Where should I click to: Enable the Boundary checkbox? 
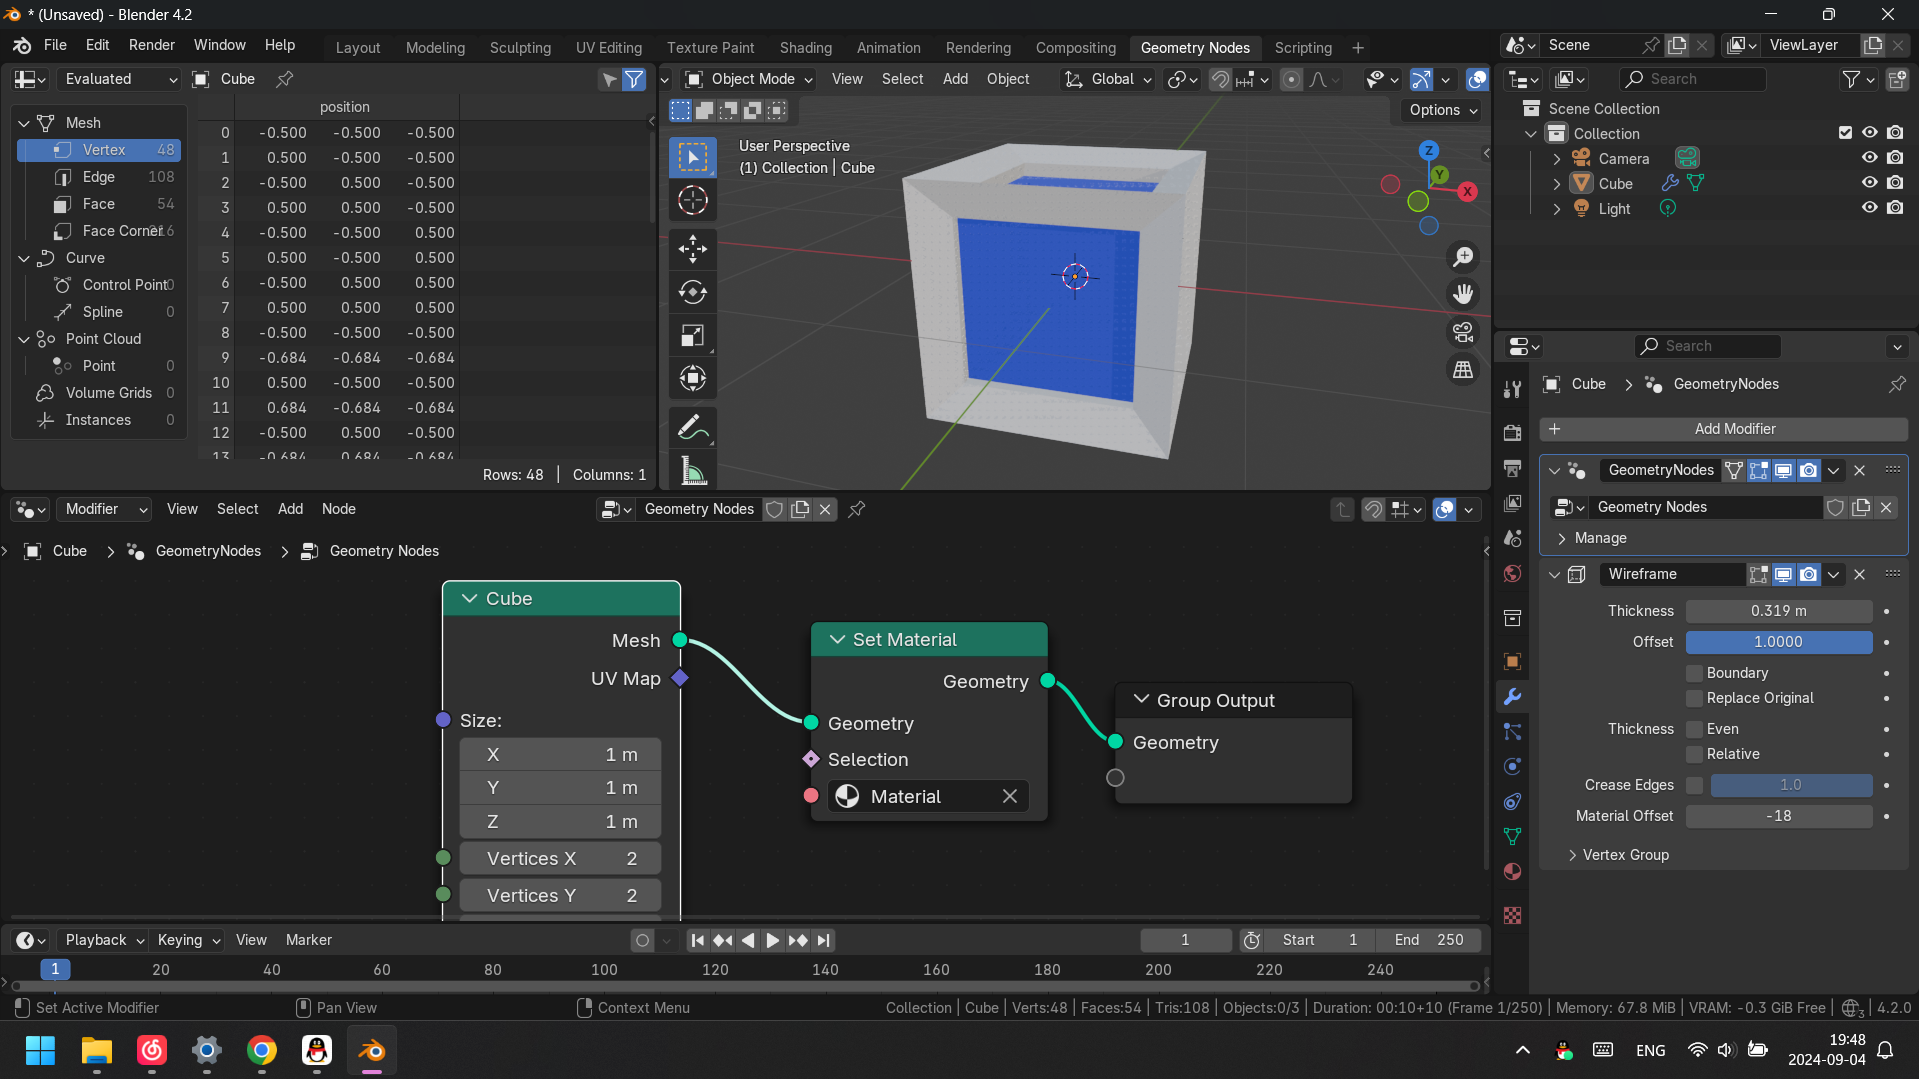tap(1694, 673)
